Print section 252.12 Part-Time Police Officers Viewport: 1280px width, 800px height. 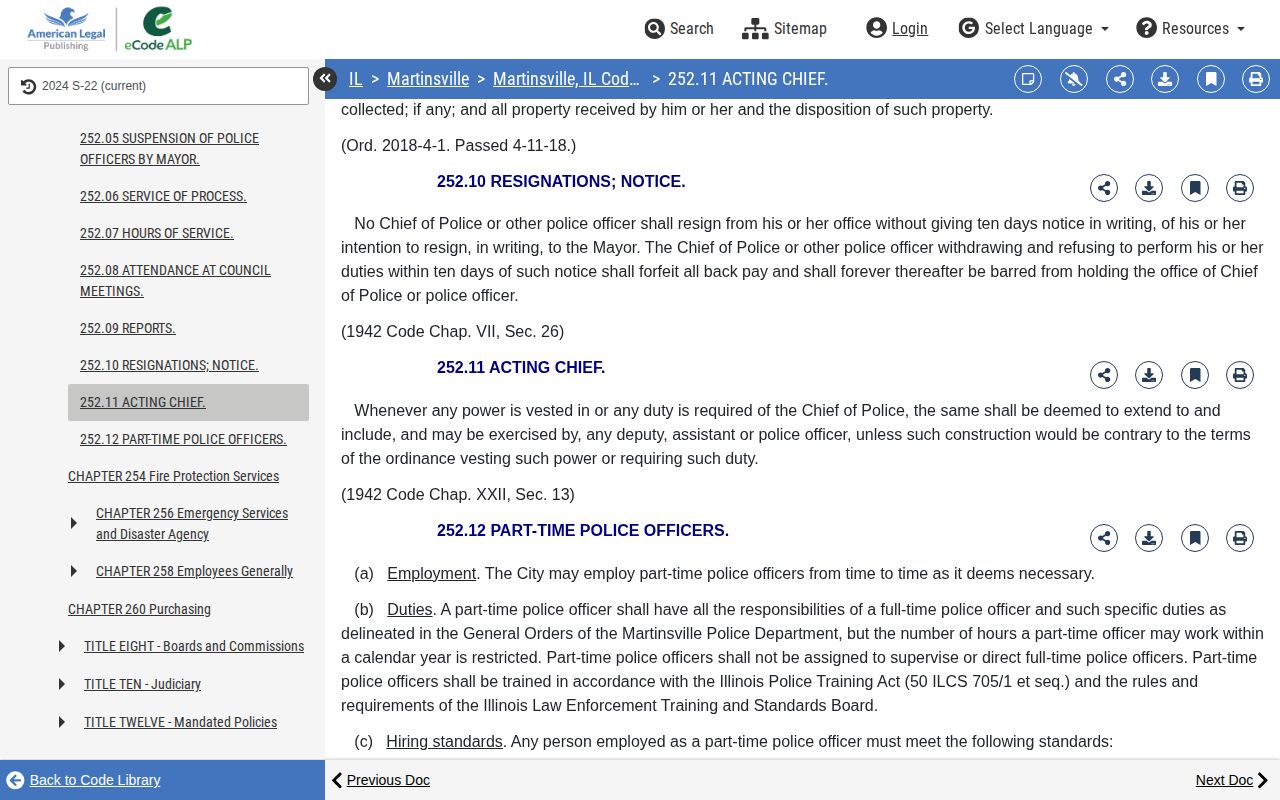pos(1240,538)
